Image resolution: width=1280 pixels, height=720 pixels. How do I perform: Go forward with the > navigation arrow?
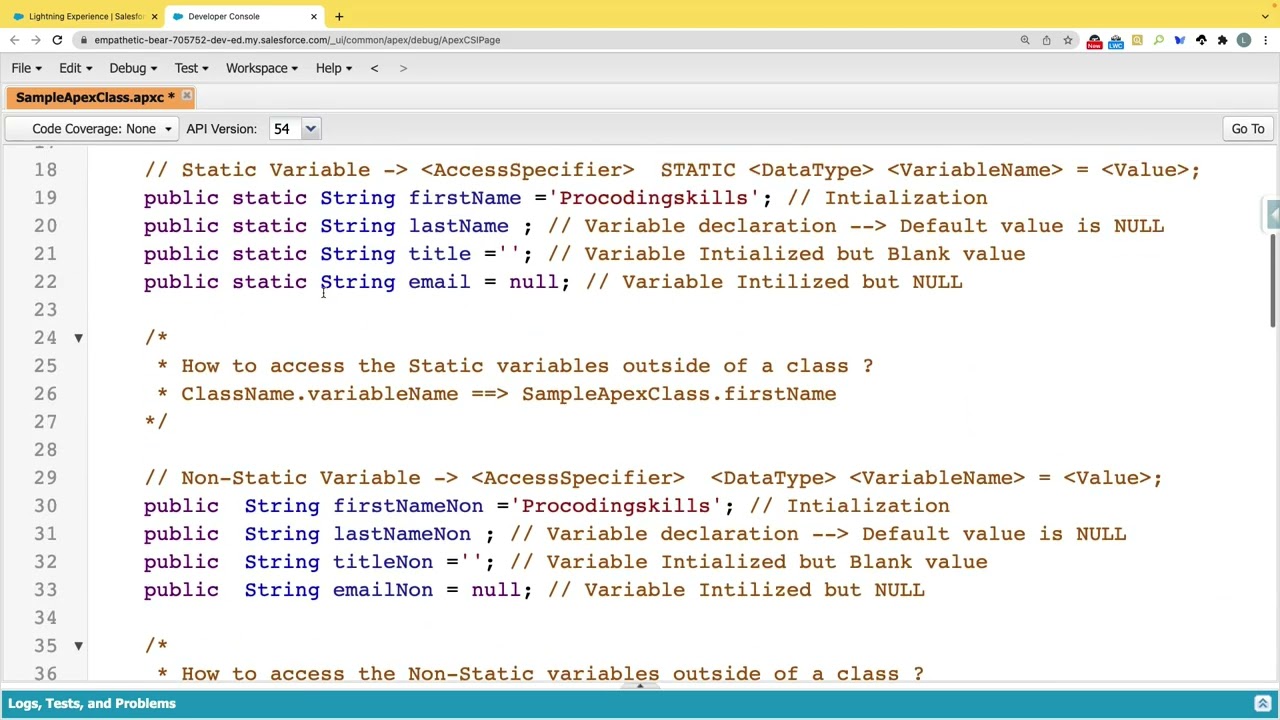tap(403, 68)
